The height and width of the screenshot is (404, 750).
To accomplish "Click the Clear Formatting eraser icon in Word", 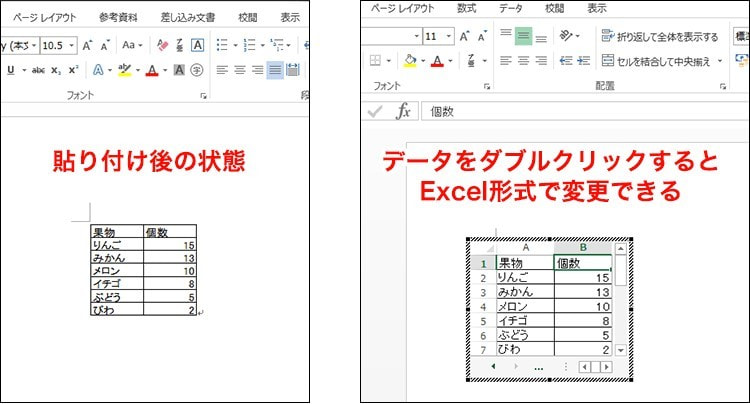I will pos(163,45).
